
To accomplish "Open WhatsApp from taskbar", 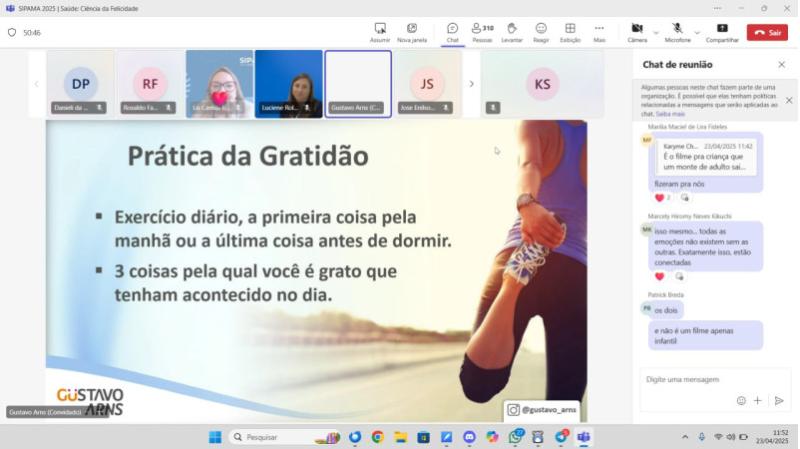I will [515, 437].
